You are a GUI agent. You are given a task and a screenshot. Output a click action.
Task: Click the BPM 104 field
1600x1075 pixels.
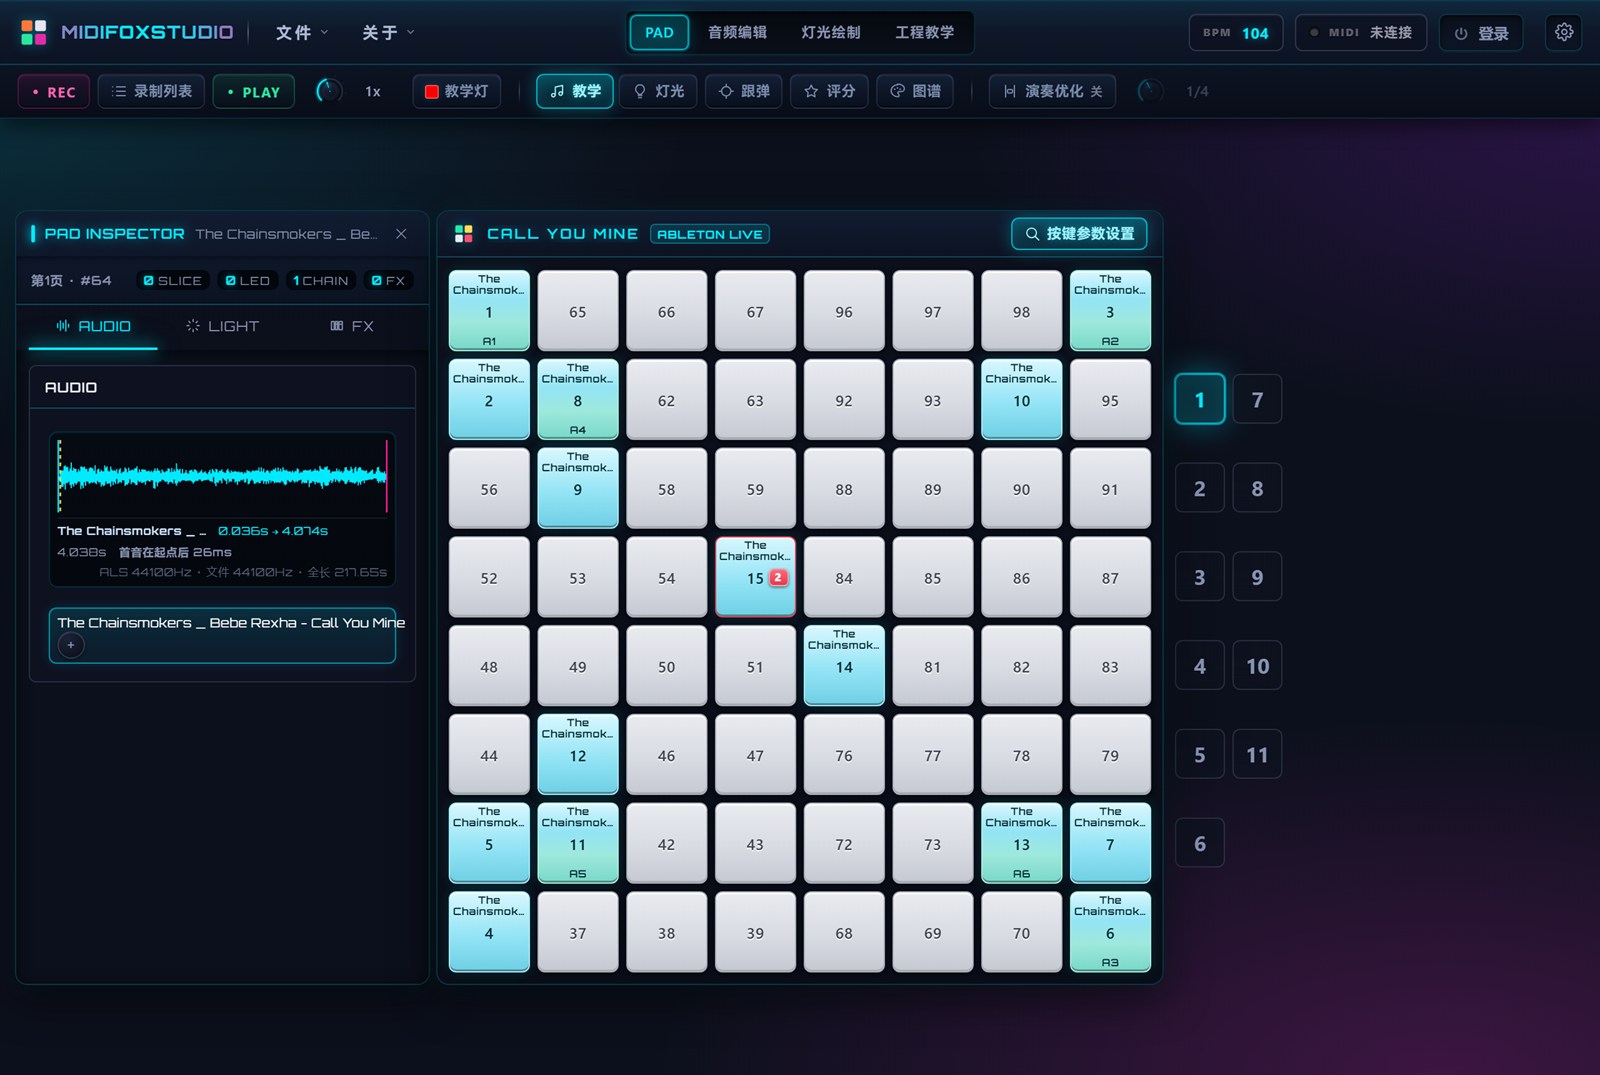click(x=1236, y=33)
